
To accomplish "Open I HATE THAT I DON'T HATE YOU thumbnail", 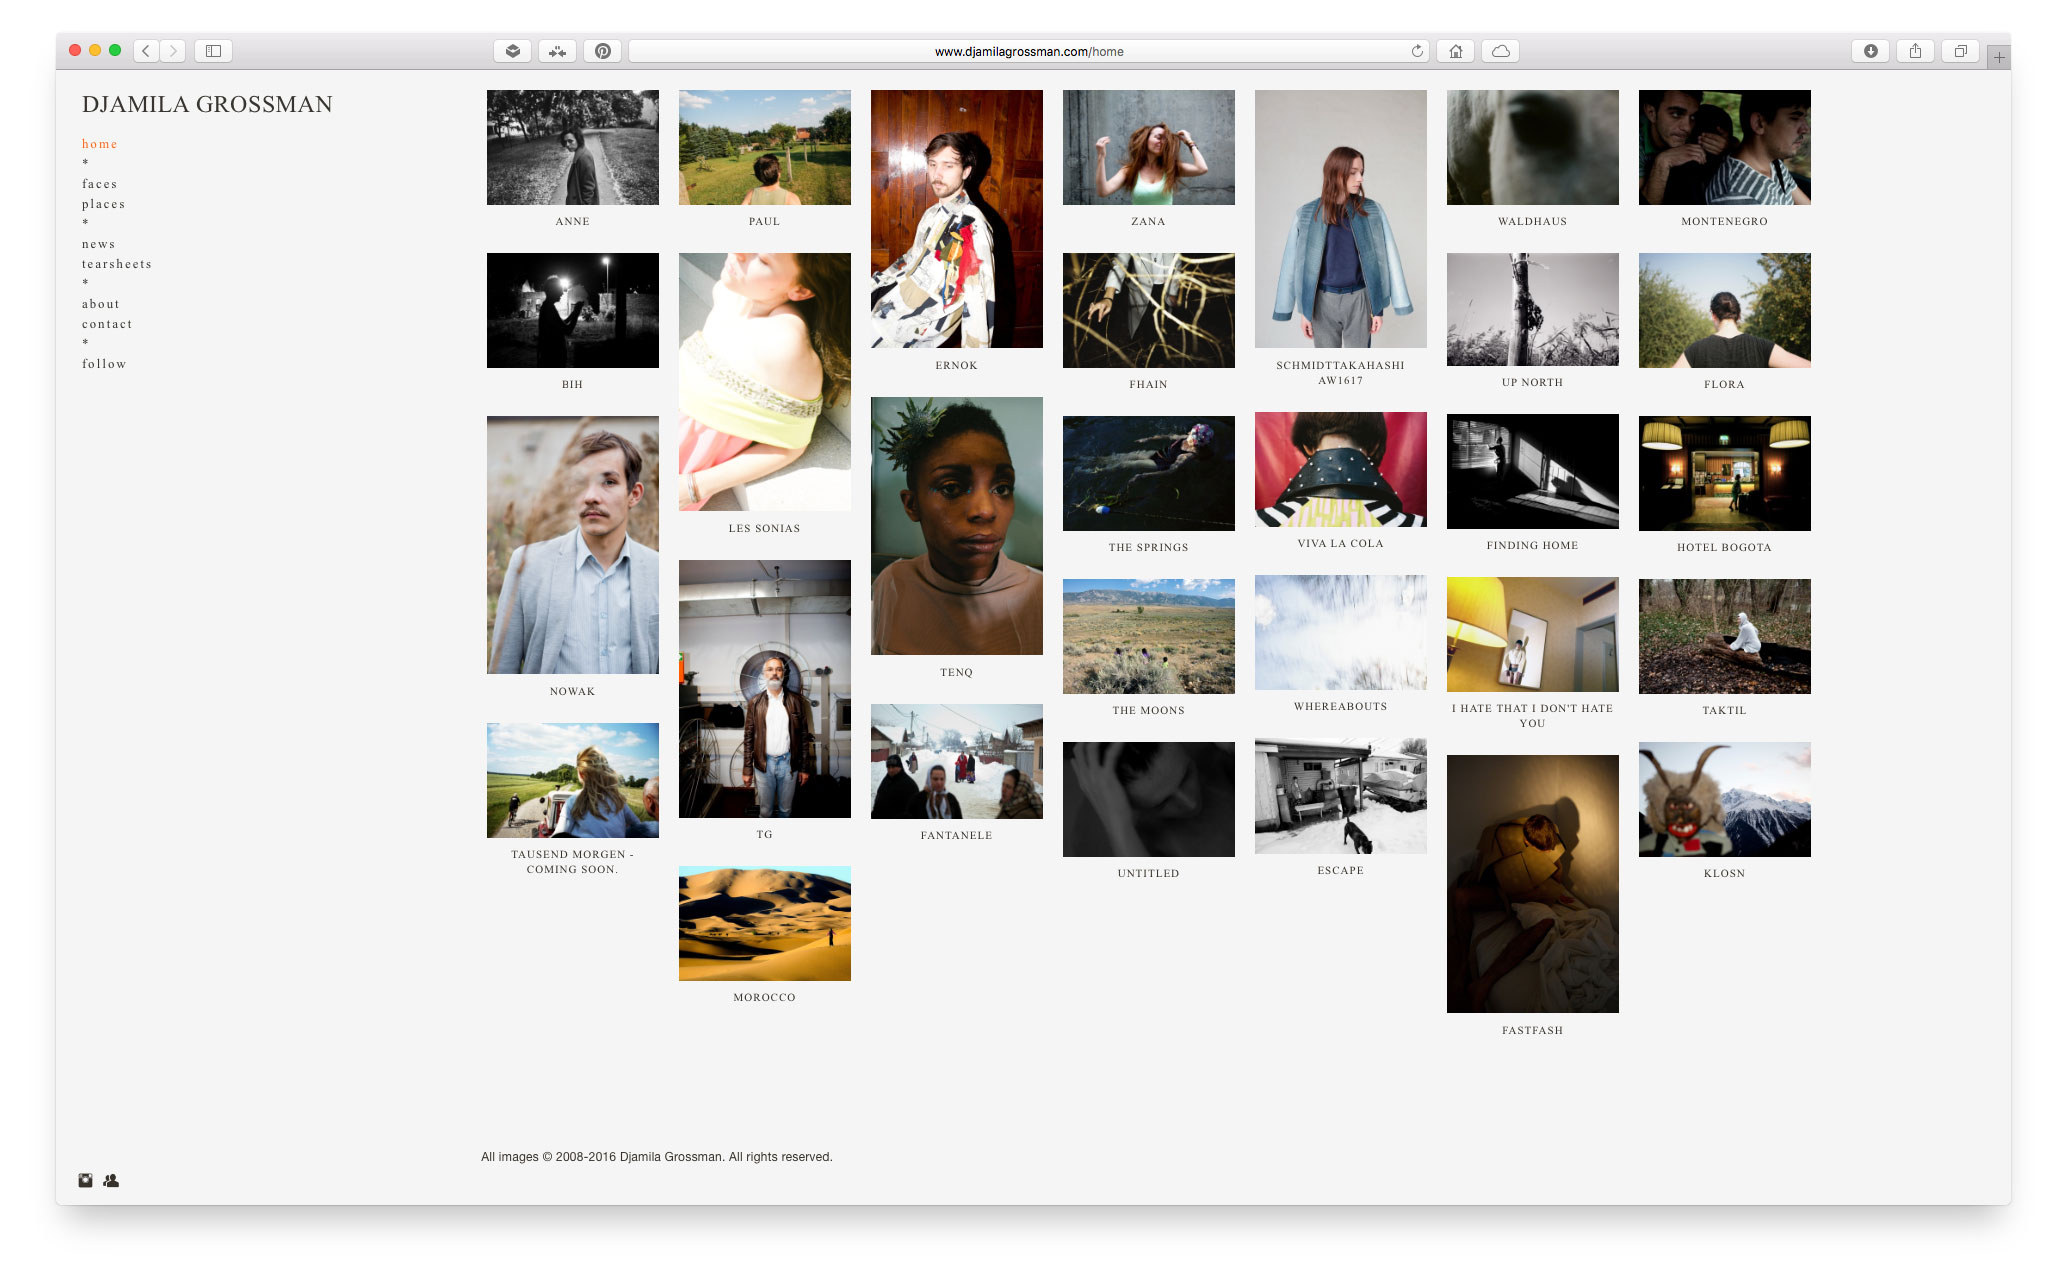I will click(1533, 634).
